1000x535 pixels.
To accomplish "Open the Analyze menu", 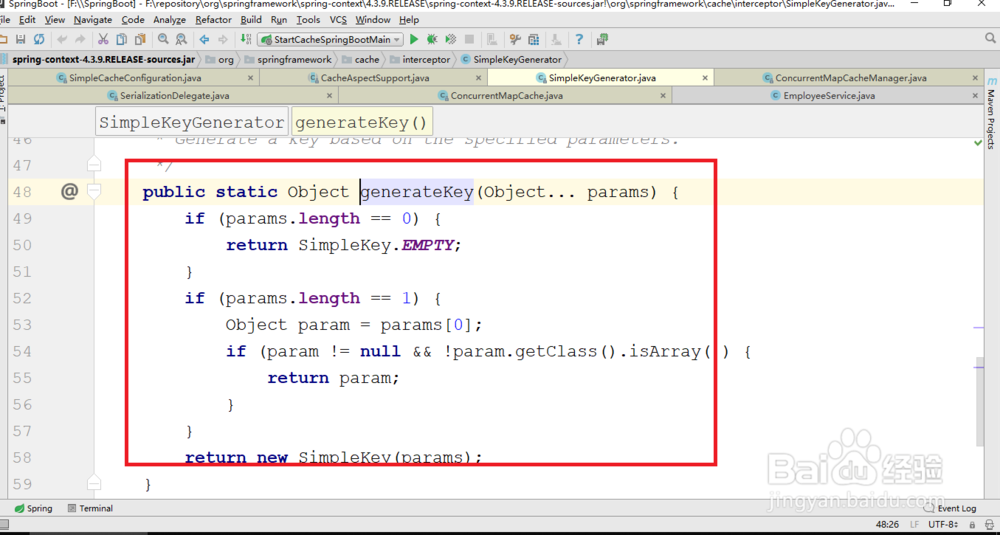I will [x=170, y=20].
